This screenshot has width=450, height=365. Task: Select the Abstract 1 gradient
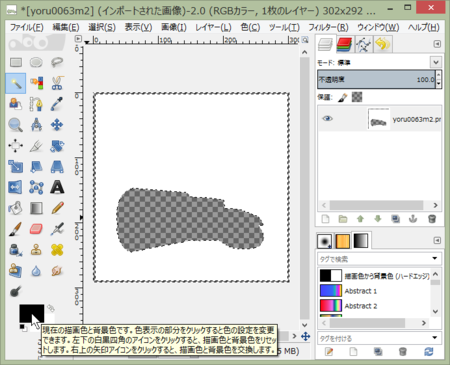coord(374,291)
